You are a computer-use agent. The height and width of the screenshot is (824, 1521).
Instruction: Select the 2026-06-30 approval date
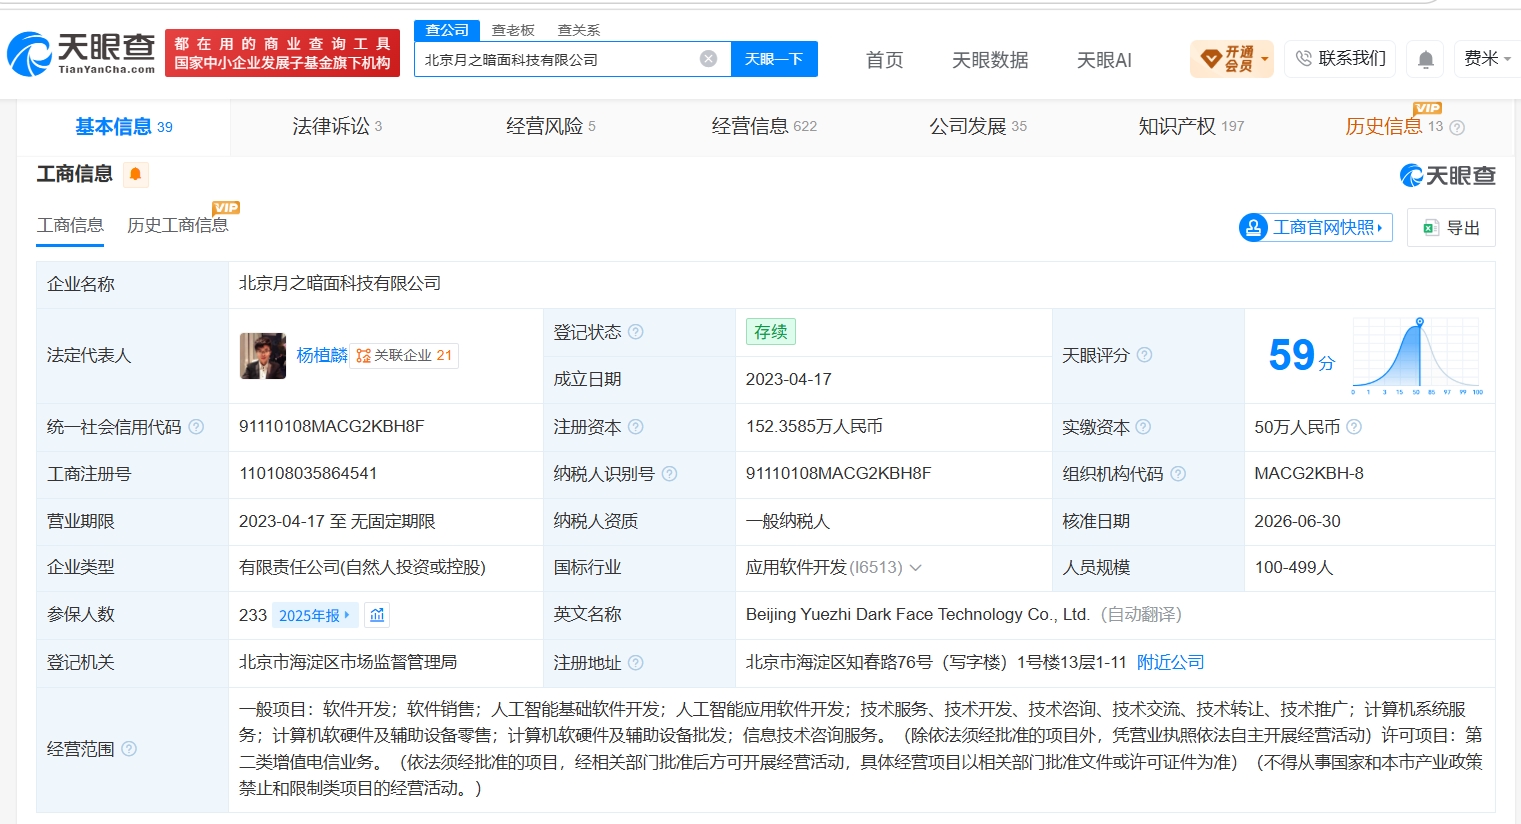click(1297, 521)
